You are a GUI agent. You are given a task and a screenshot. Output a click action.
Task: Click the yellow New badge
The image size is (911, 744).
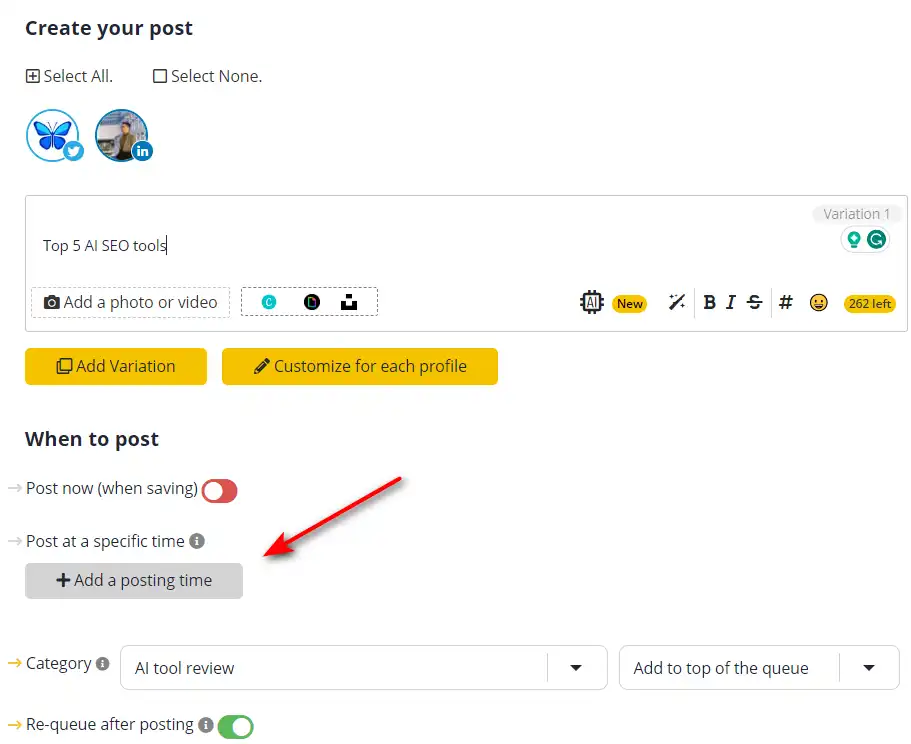630,304
